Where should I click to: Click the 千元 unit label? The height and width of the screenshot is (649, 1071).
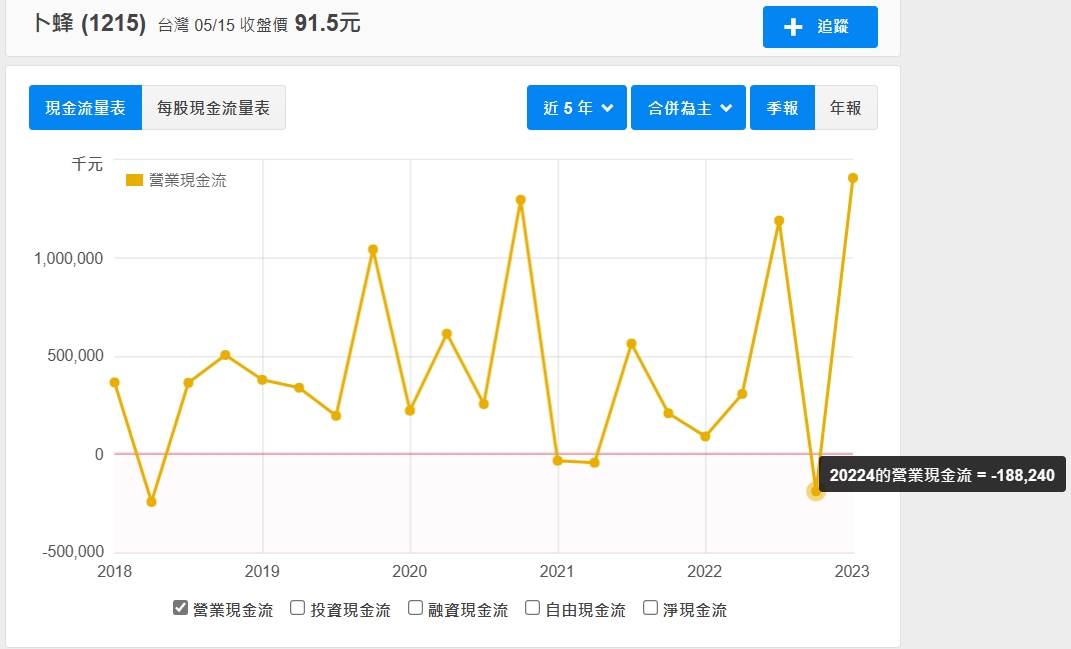[87, 165]
